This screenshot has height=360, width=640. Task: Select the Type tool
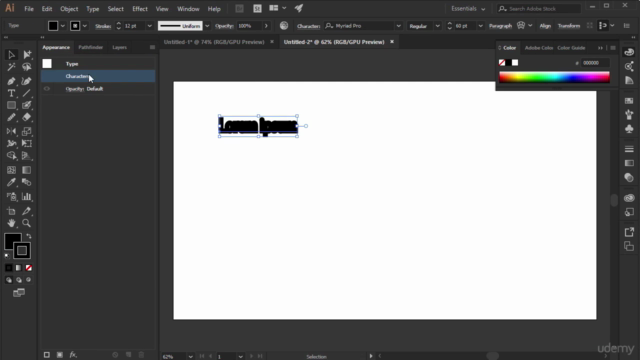[x=11, y=93]
